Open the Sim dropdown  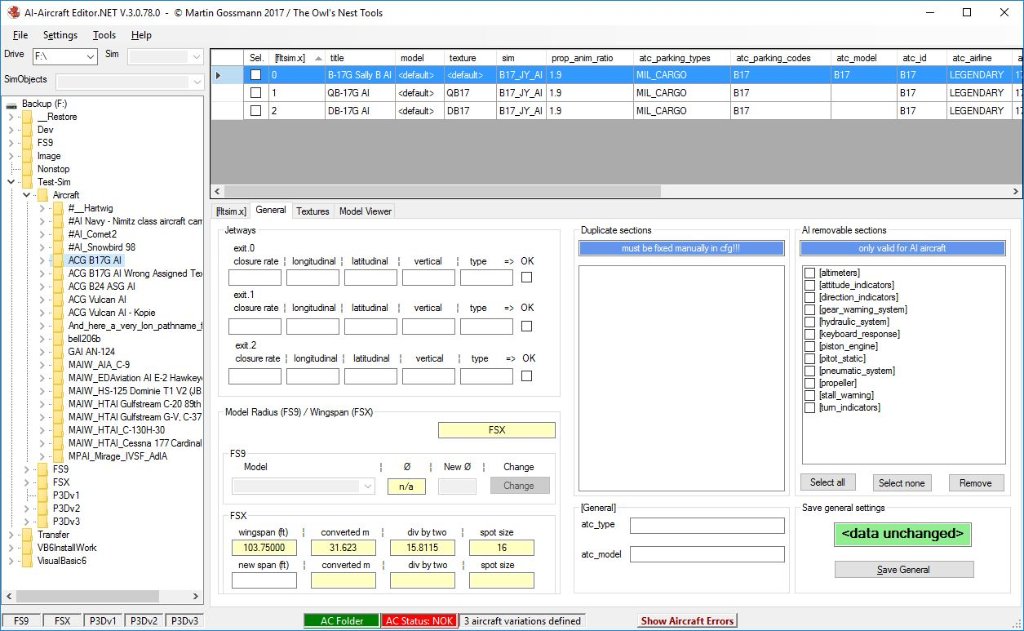196,57
